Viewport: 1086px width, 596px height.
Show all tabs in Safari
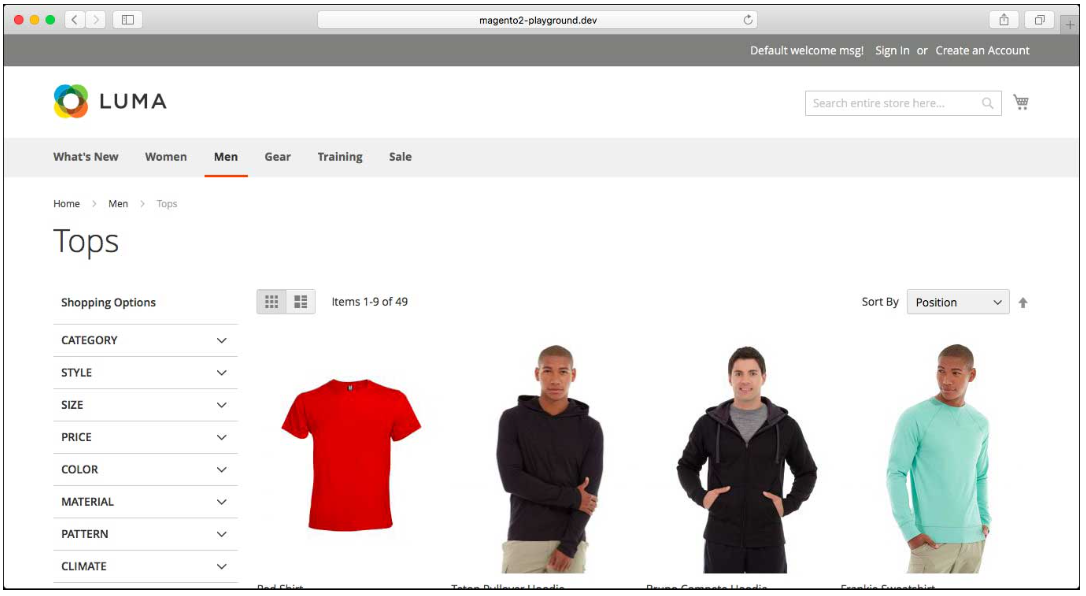click(x=1039, y=20)
